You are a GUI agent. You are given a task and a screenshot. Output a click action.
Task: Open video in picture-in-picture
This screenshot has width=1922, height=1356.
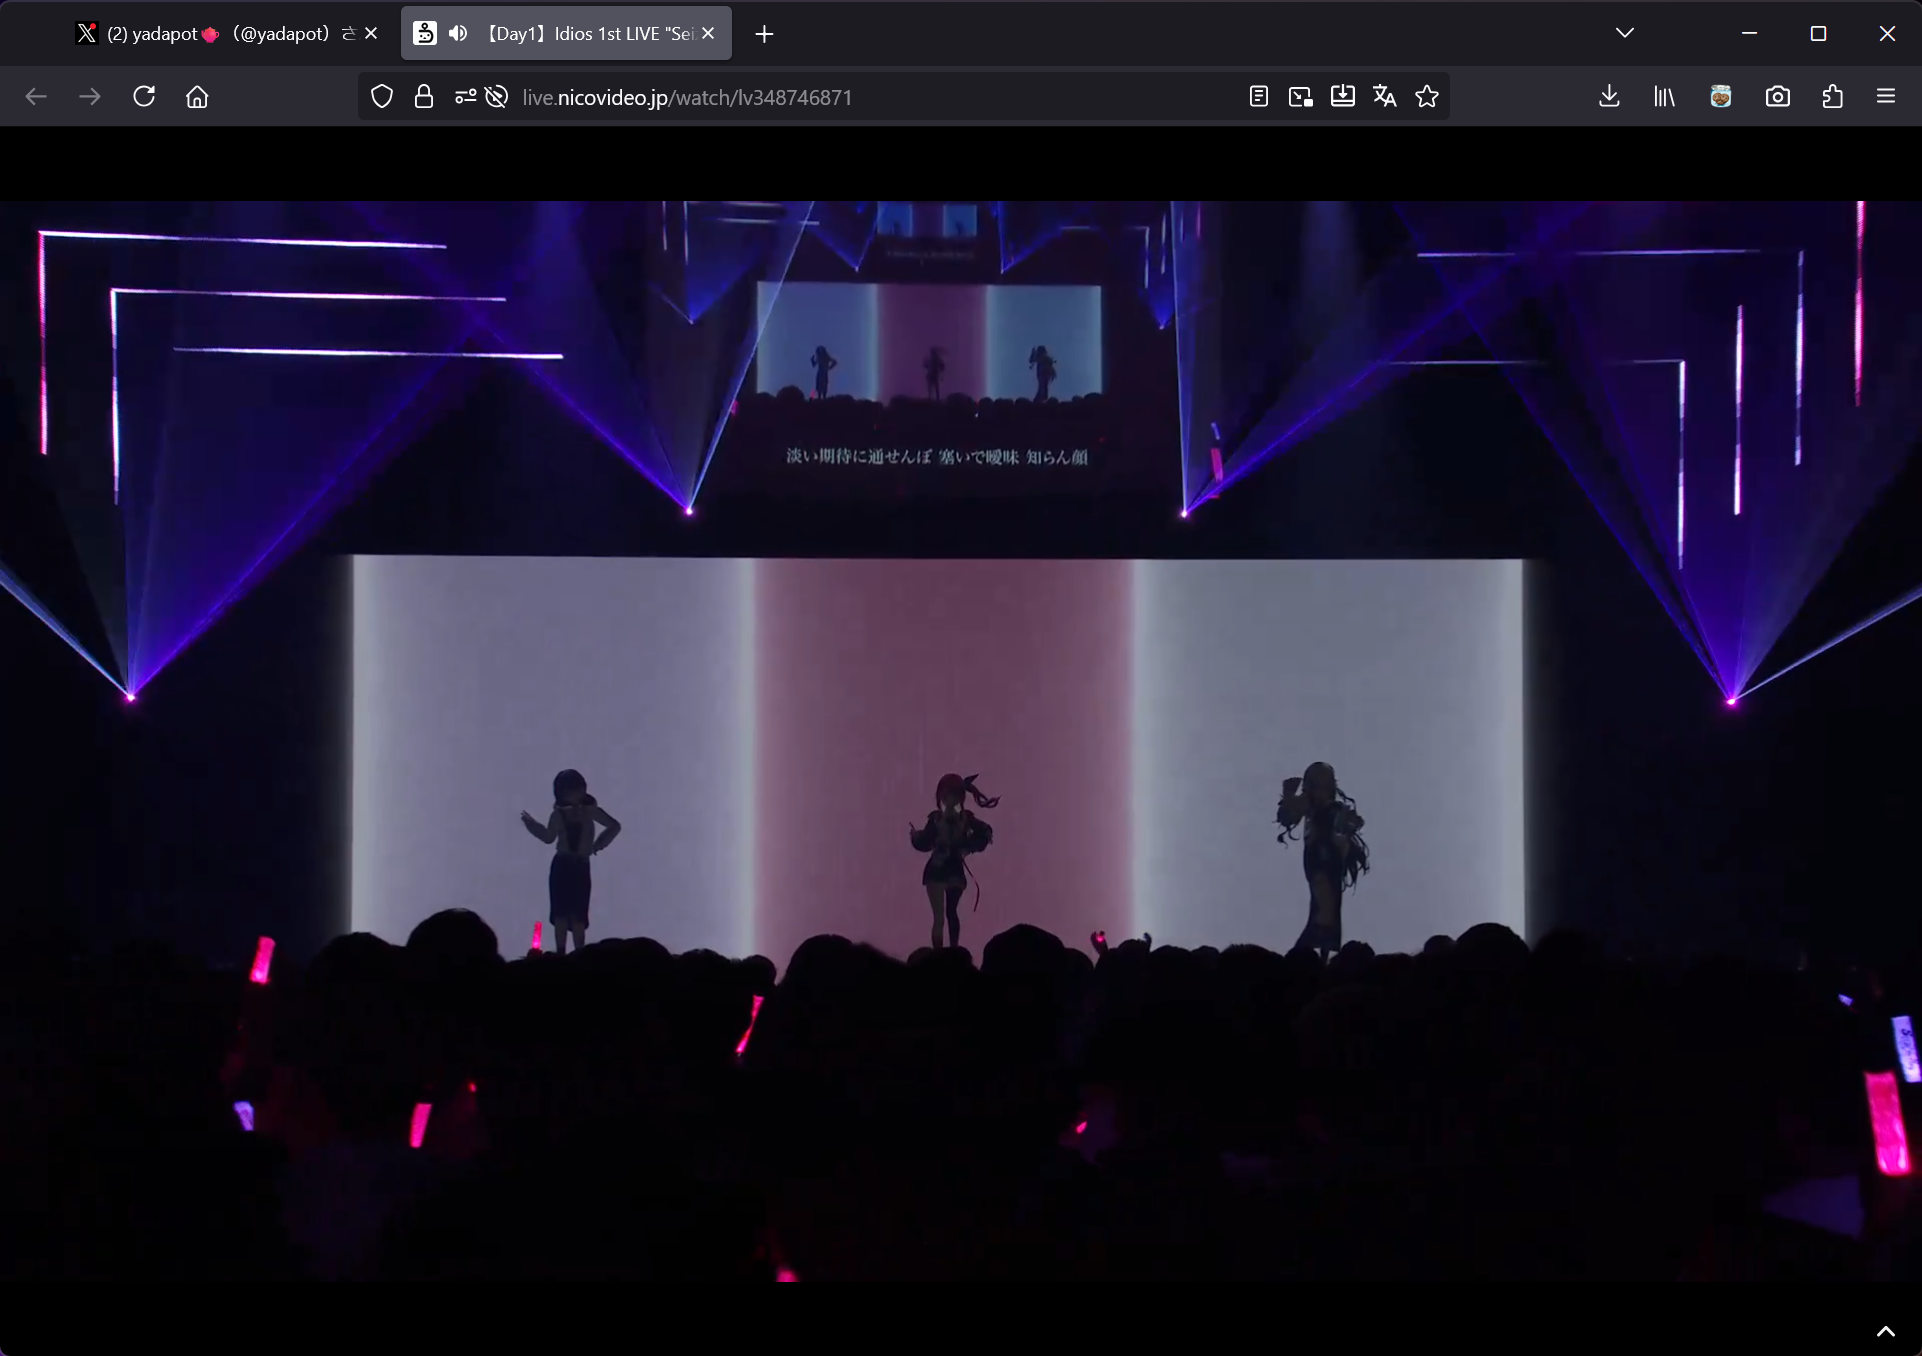point(1300,97)
